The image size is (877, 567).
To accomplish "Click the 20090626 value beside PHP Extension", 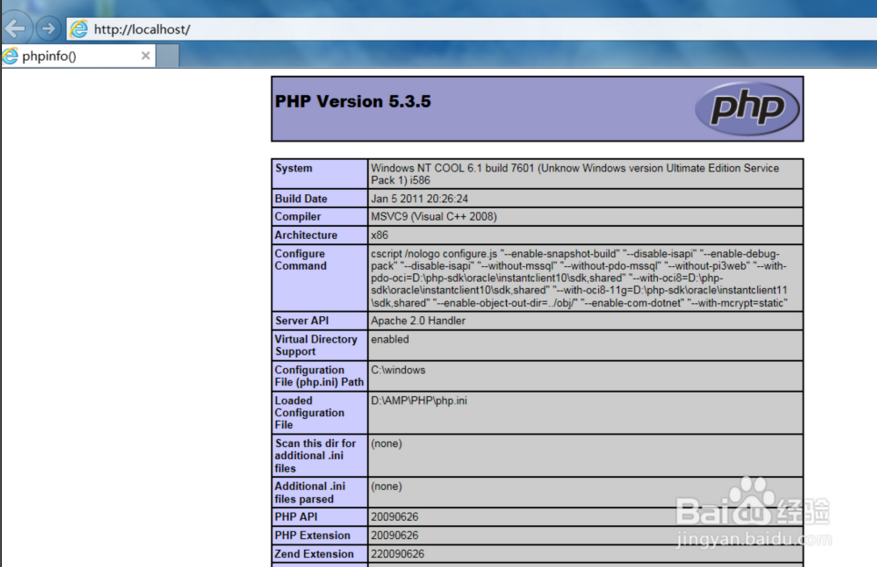I will pyautogui.click(x=395, y=535).
